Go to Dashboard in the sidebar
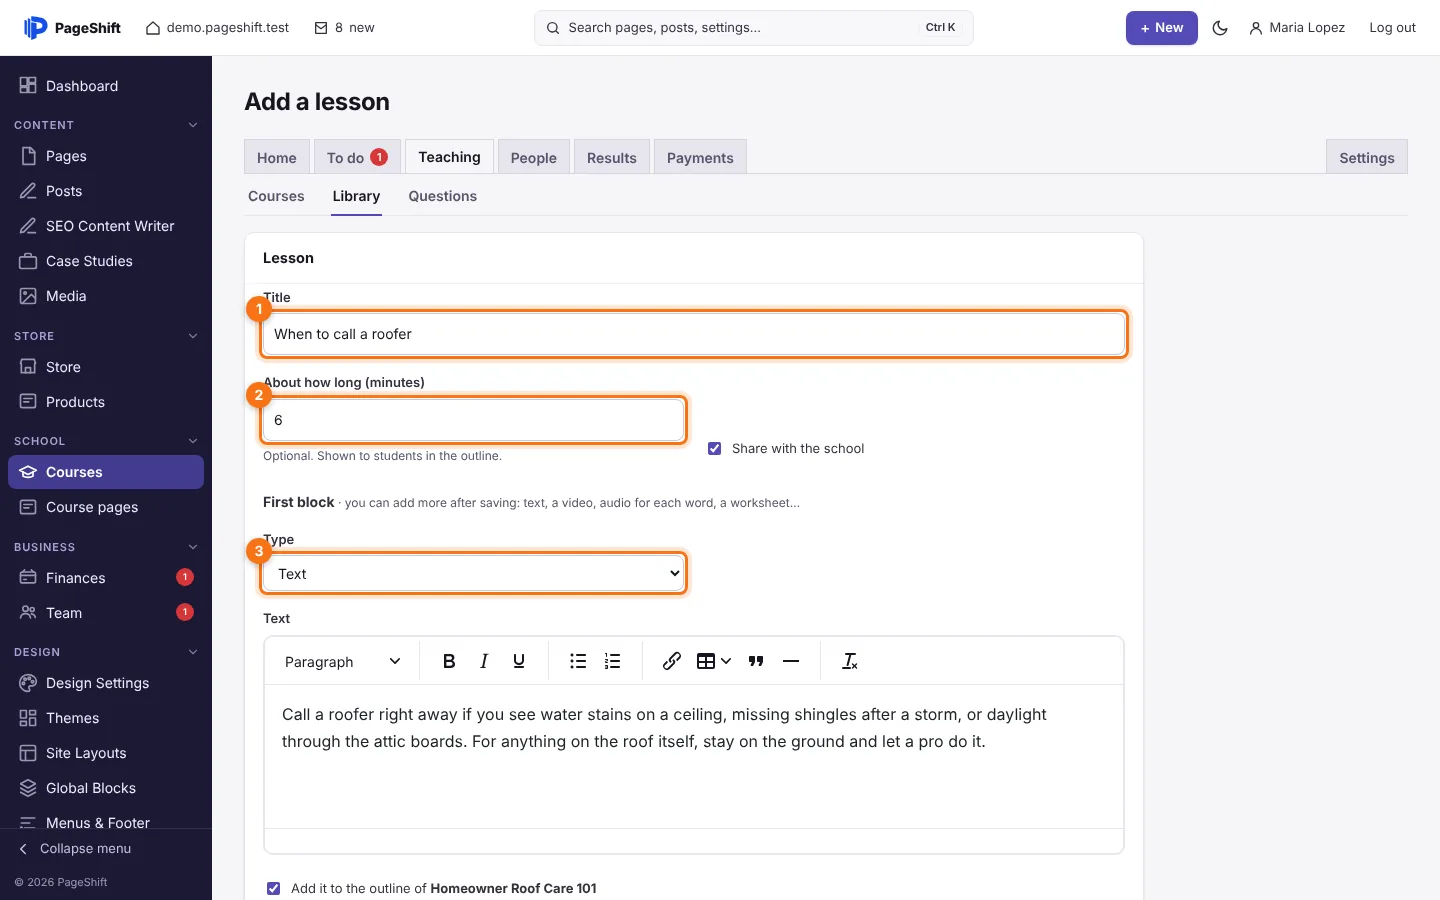 pyautogui.click(x=106, y=86)
